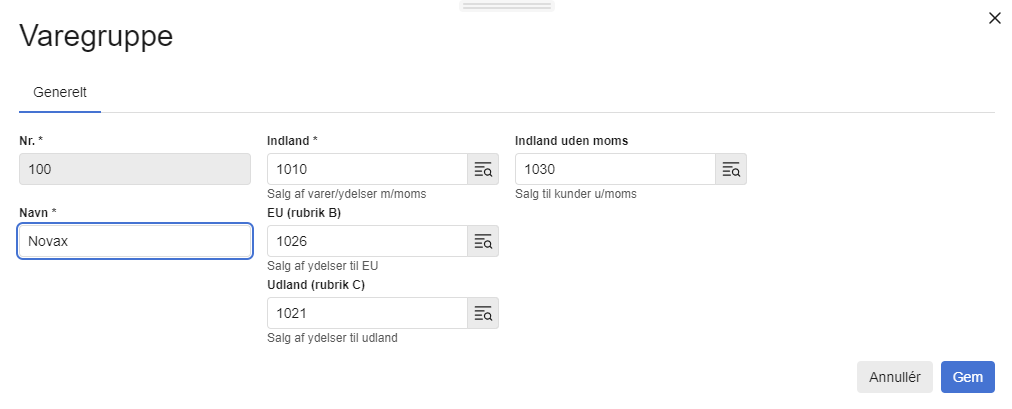Switch to the Generelt tab

(60, 93)
